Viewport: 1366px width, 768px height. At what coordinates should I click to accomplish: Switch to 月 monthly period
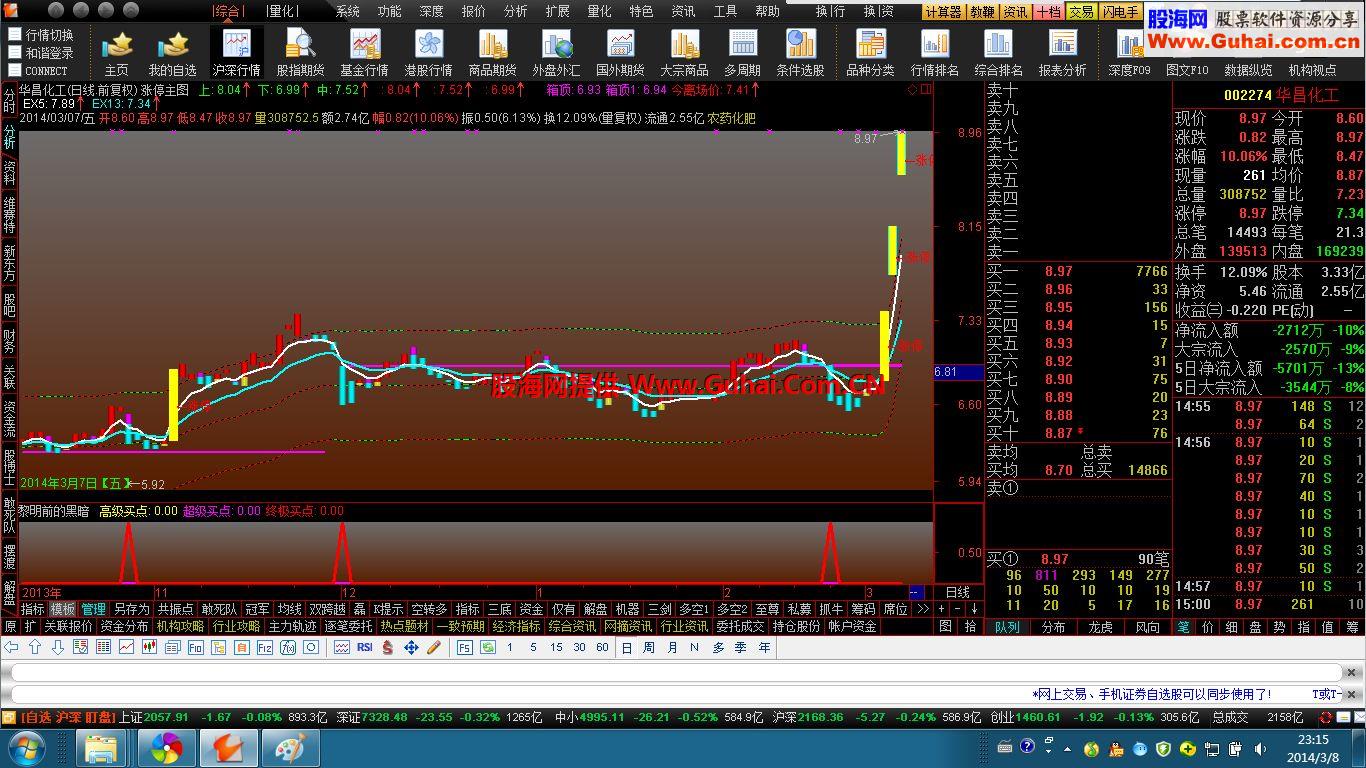[x=672, y=648]
